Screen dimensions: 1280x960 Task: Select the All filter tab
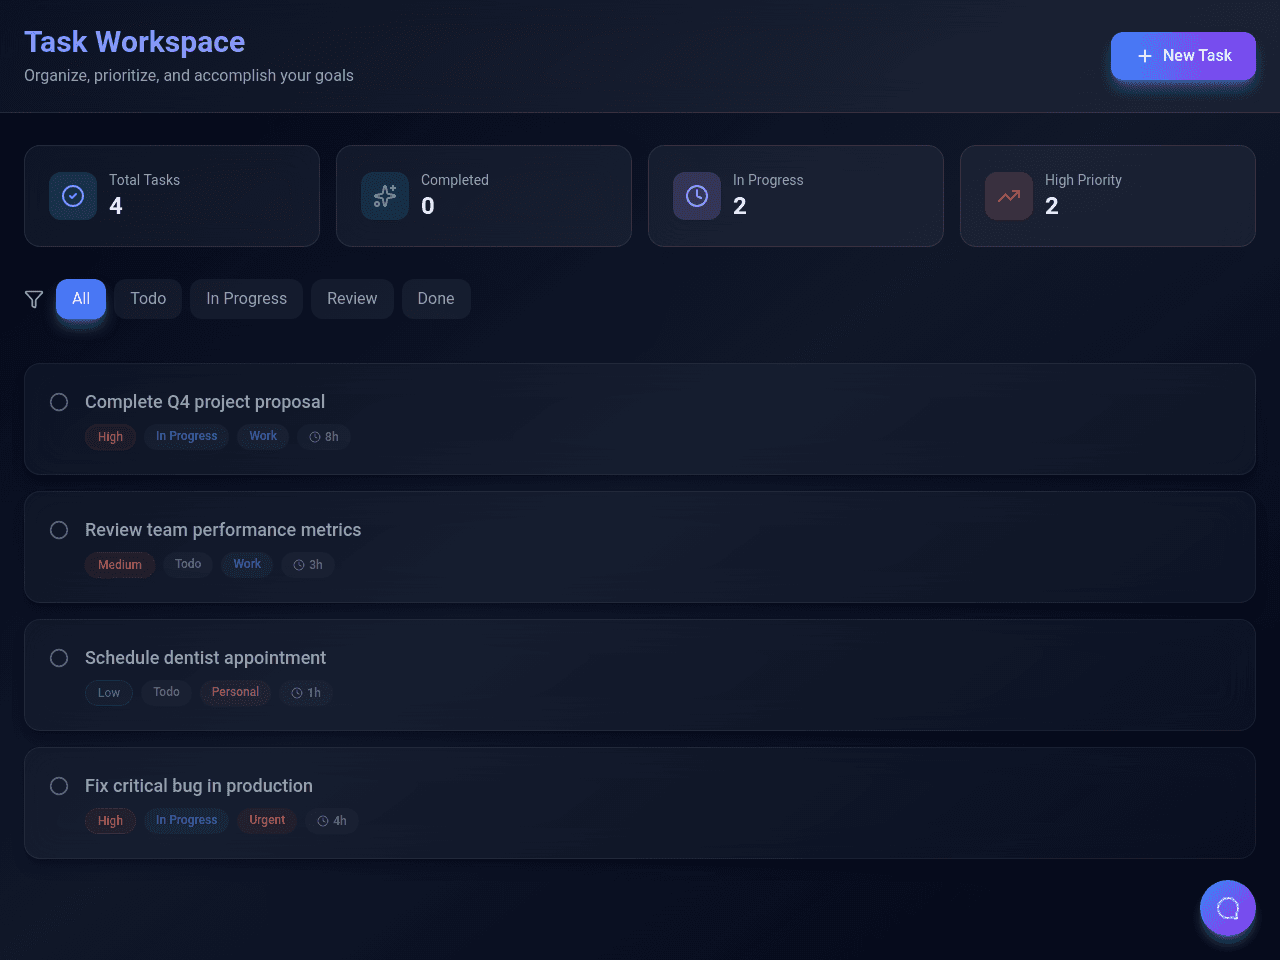(81, 299)
